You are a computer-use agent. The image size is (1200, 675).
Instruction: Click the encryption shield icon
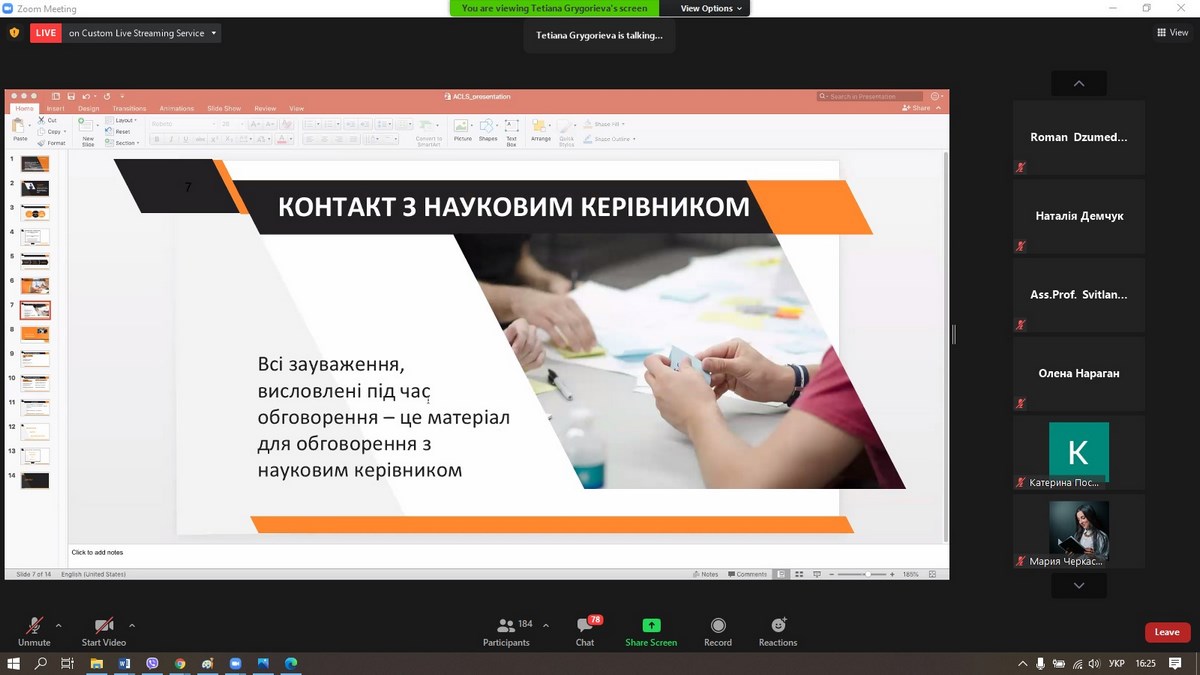(x=14, y=33)
